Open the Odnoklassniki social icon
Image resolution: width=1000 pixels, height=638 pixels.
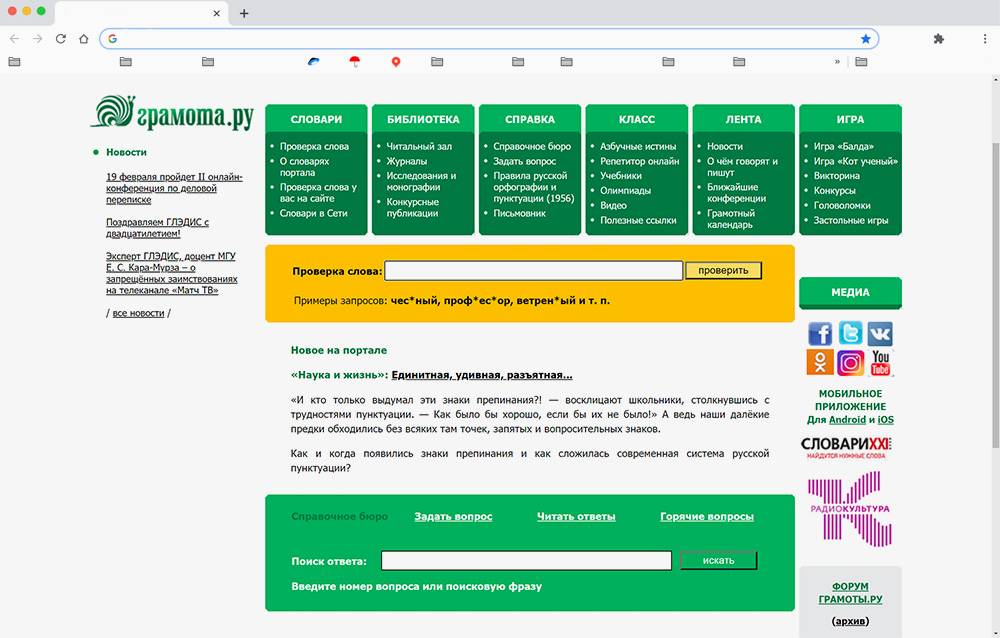tap(820, 362)
